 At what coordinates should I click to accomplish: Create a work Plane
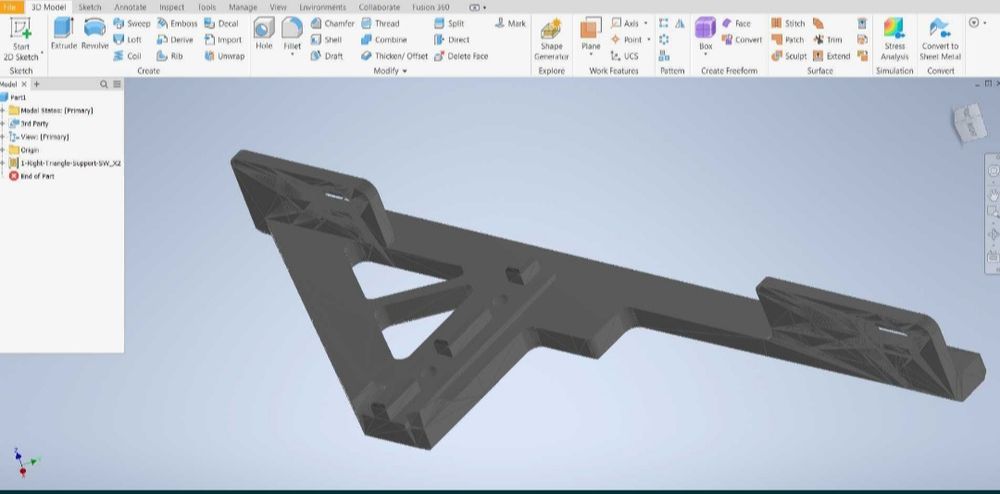[x=591, y=35]
